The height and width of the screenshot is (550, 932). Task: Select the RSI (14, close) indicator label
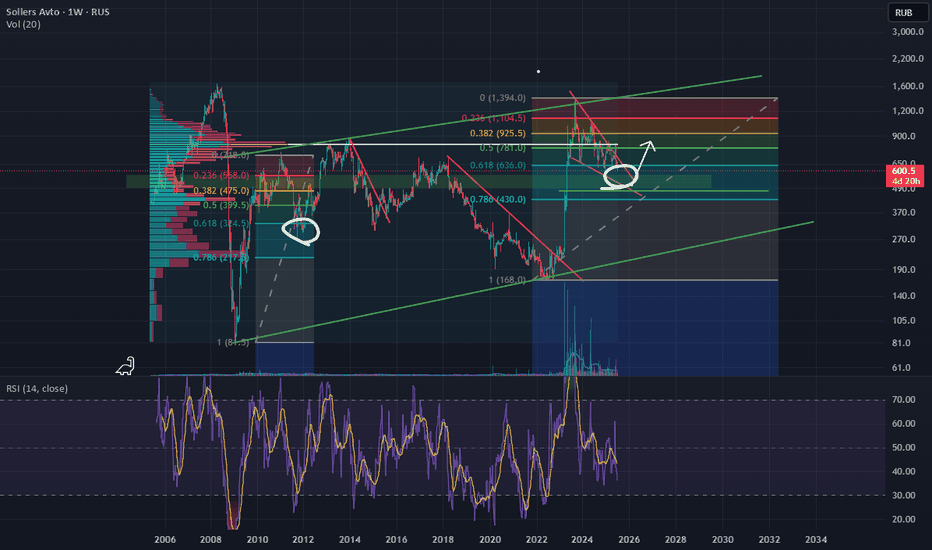pos(37,388)
